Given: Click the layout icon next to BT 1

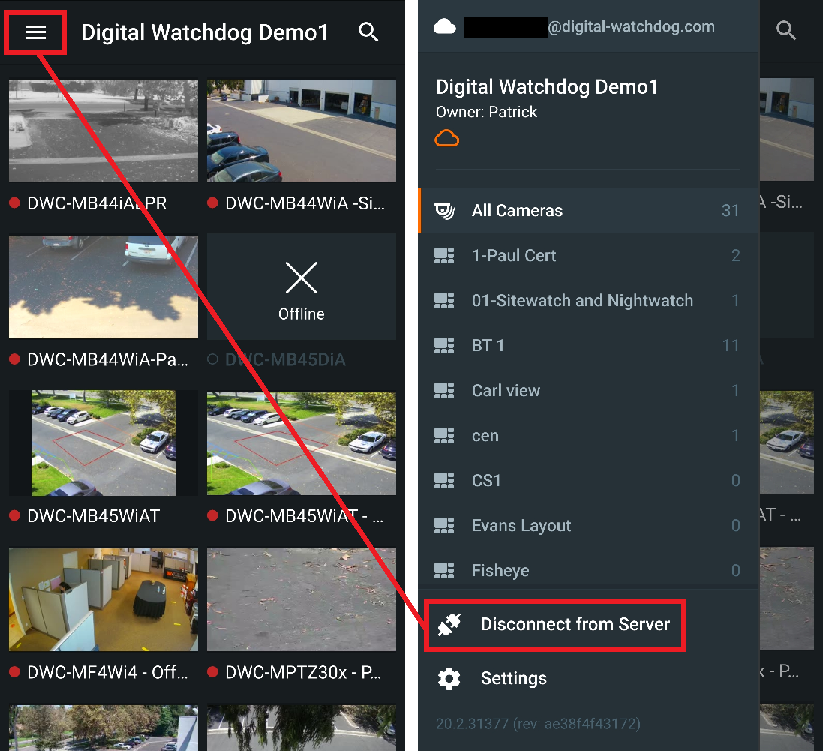Looking at the screenshot, I should [445, 346].
